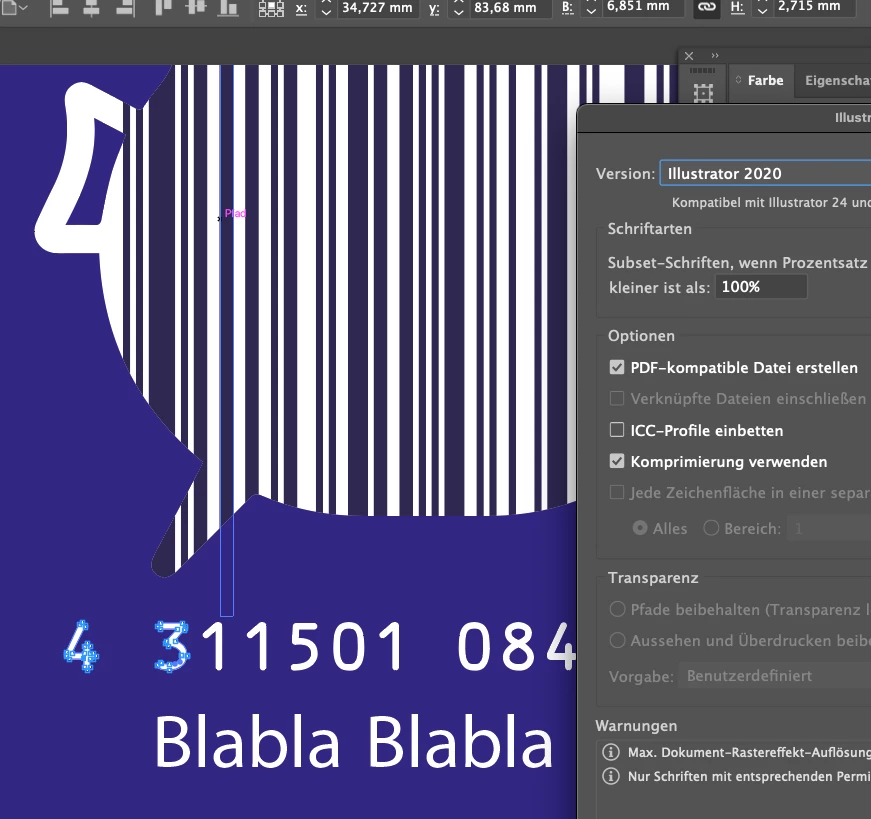Viewport: 871px width, 819px height.
Task: Click the Warnungen section label
Action: pos(636,726)
